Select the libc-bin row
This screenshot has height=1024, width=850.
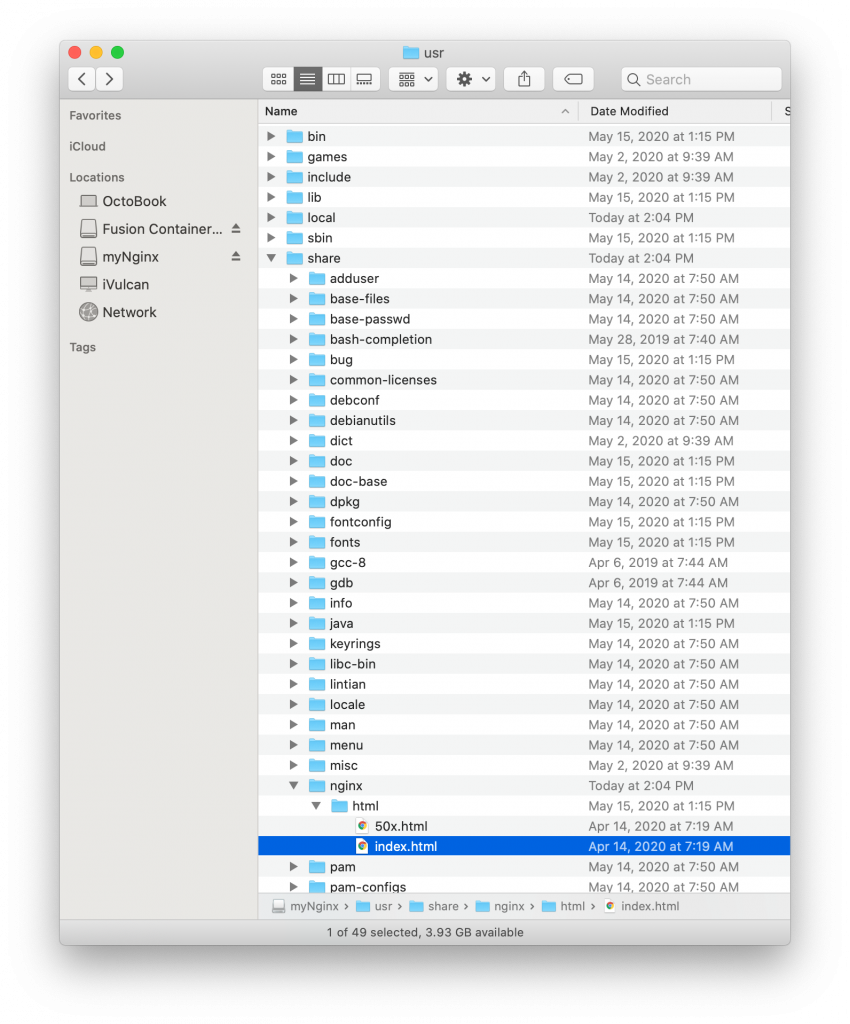524,664
